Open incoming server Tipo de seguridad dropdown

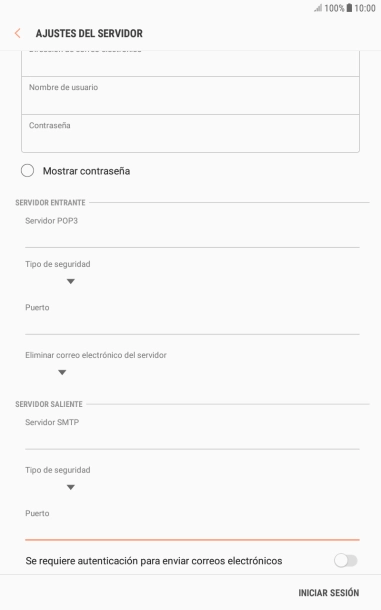click(x=70, y=281)
